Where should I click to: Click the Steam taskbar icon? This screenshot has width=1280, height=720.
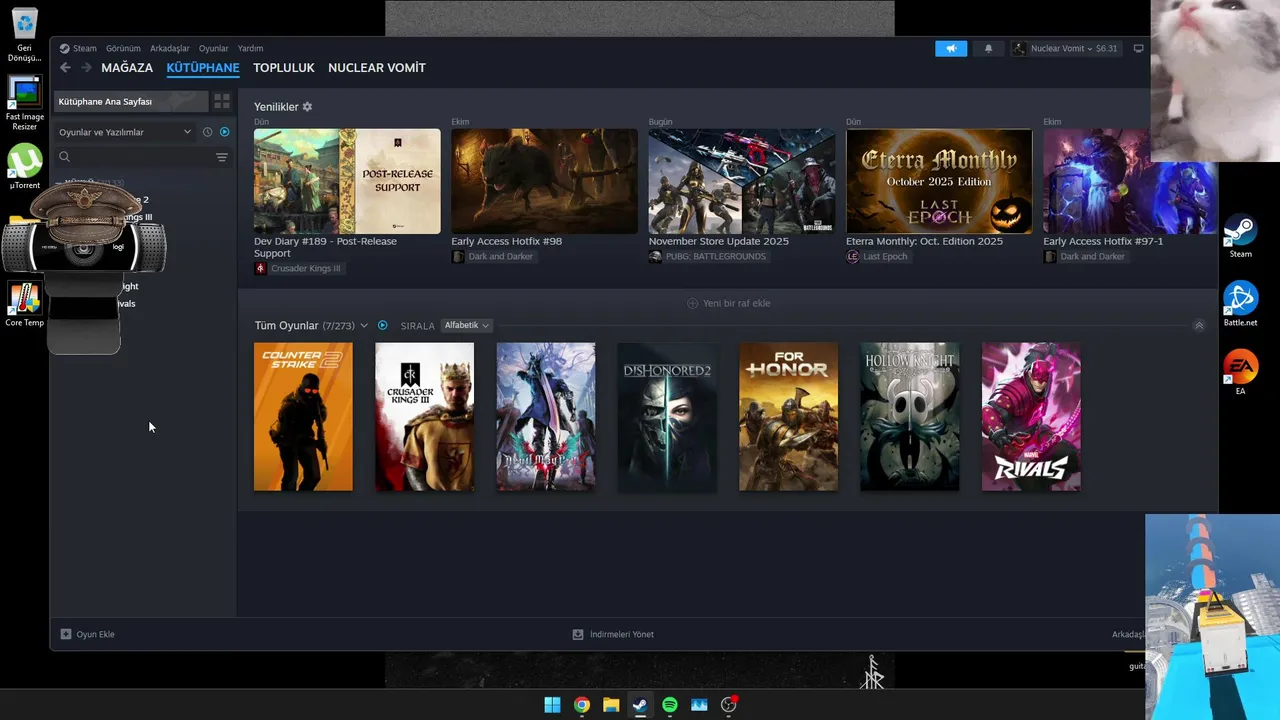tap(640, 705)
